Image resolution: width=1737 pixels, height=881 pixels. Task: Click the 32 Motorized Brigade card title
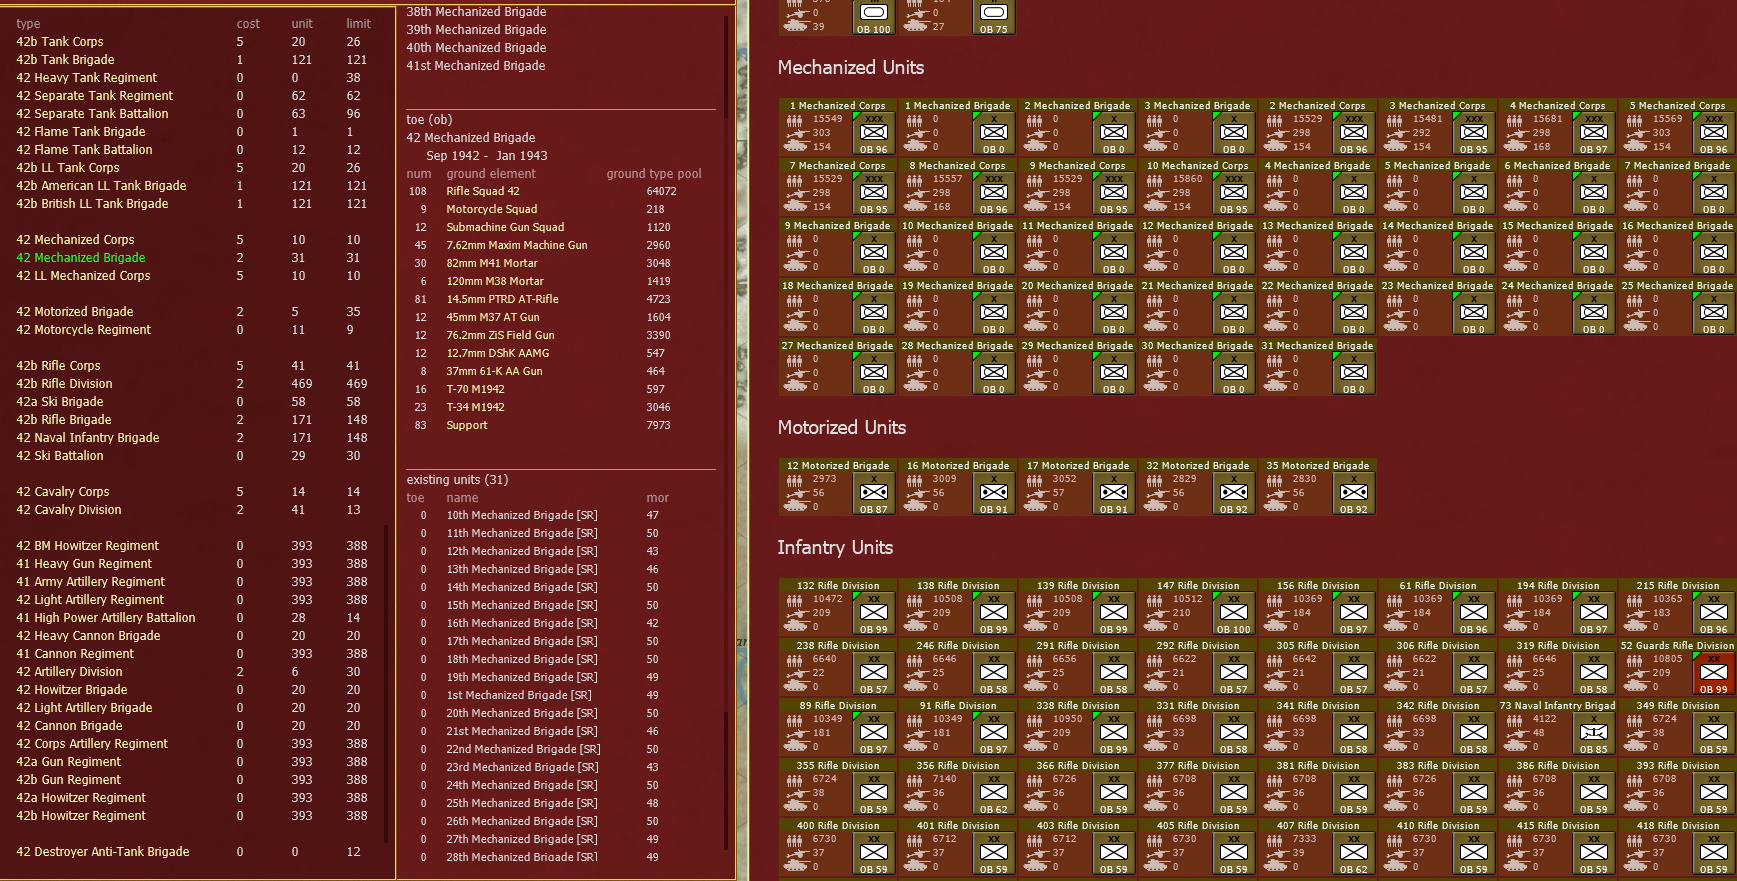(1197, 465)
